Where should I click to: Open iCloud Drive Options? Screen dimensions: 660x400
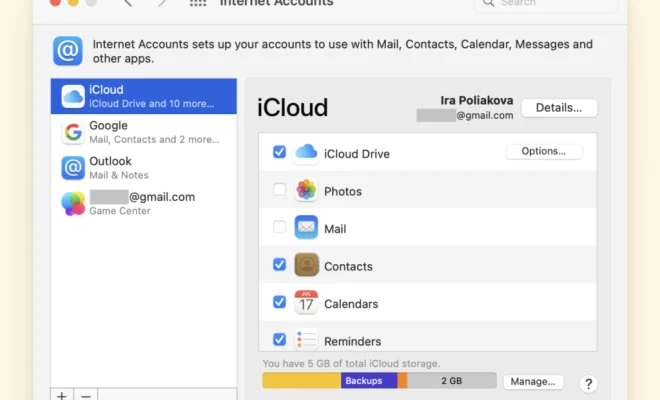(x=544, y=151)
